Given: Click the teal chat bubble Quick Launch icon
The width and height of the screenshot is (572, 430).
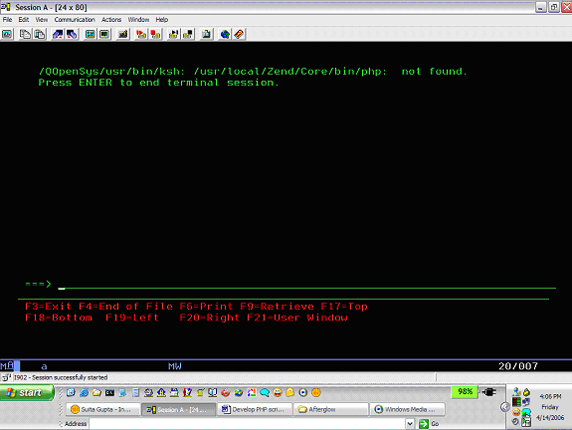Looking at the screenshot, I should tap(264, 392).
